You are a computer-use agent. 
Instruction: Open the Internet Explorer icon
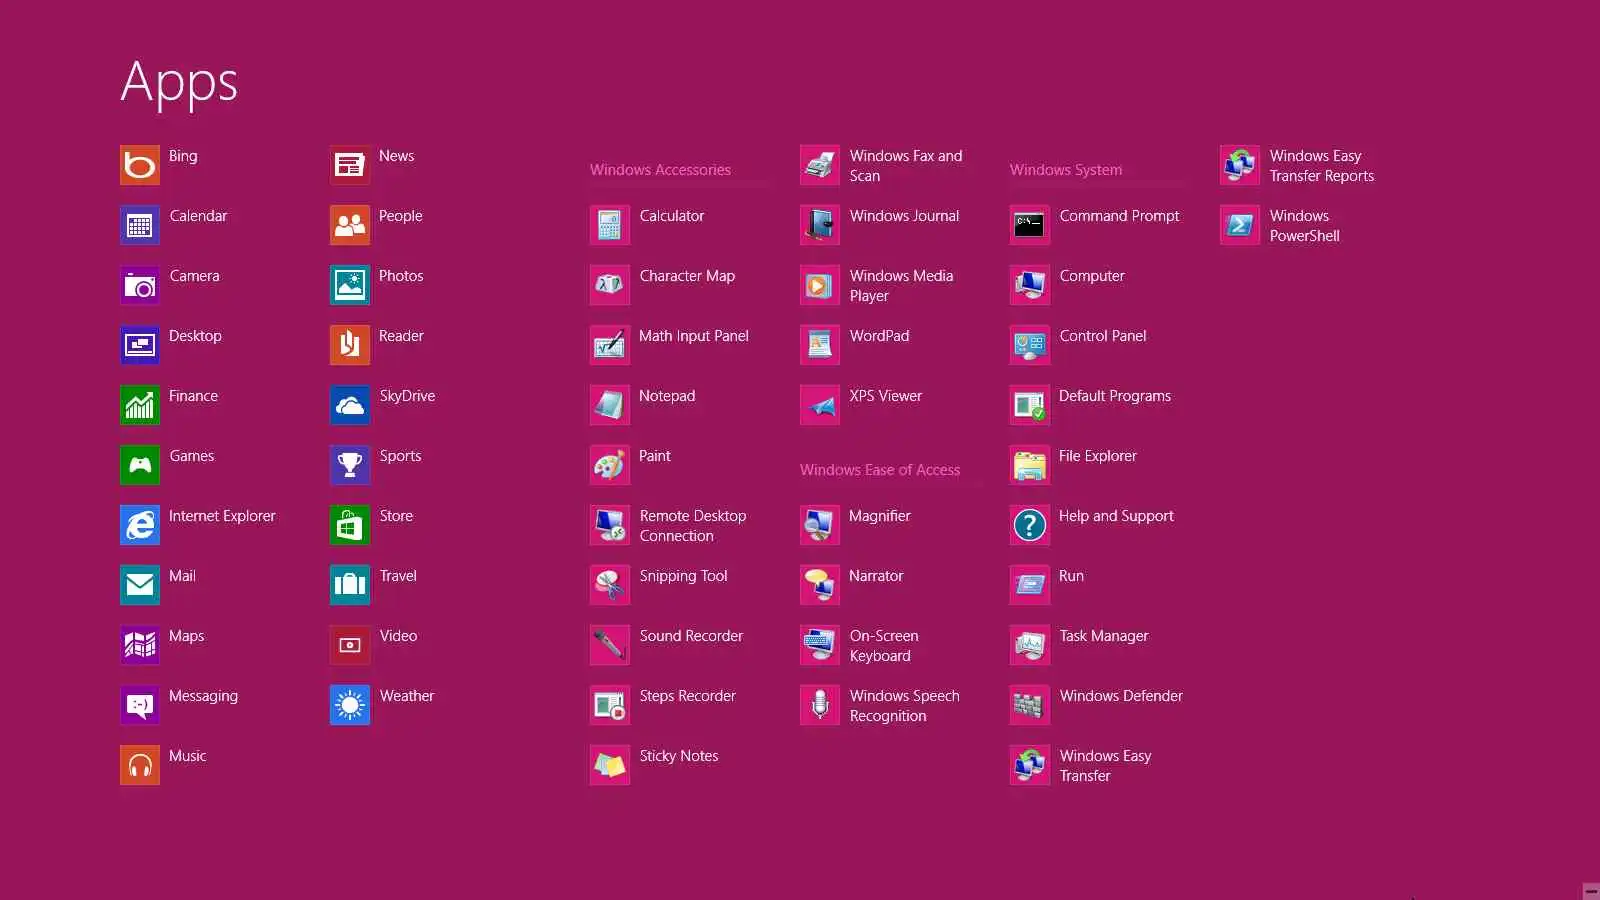pyautogui.click(x=140, y=525)
